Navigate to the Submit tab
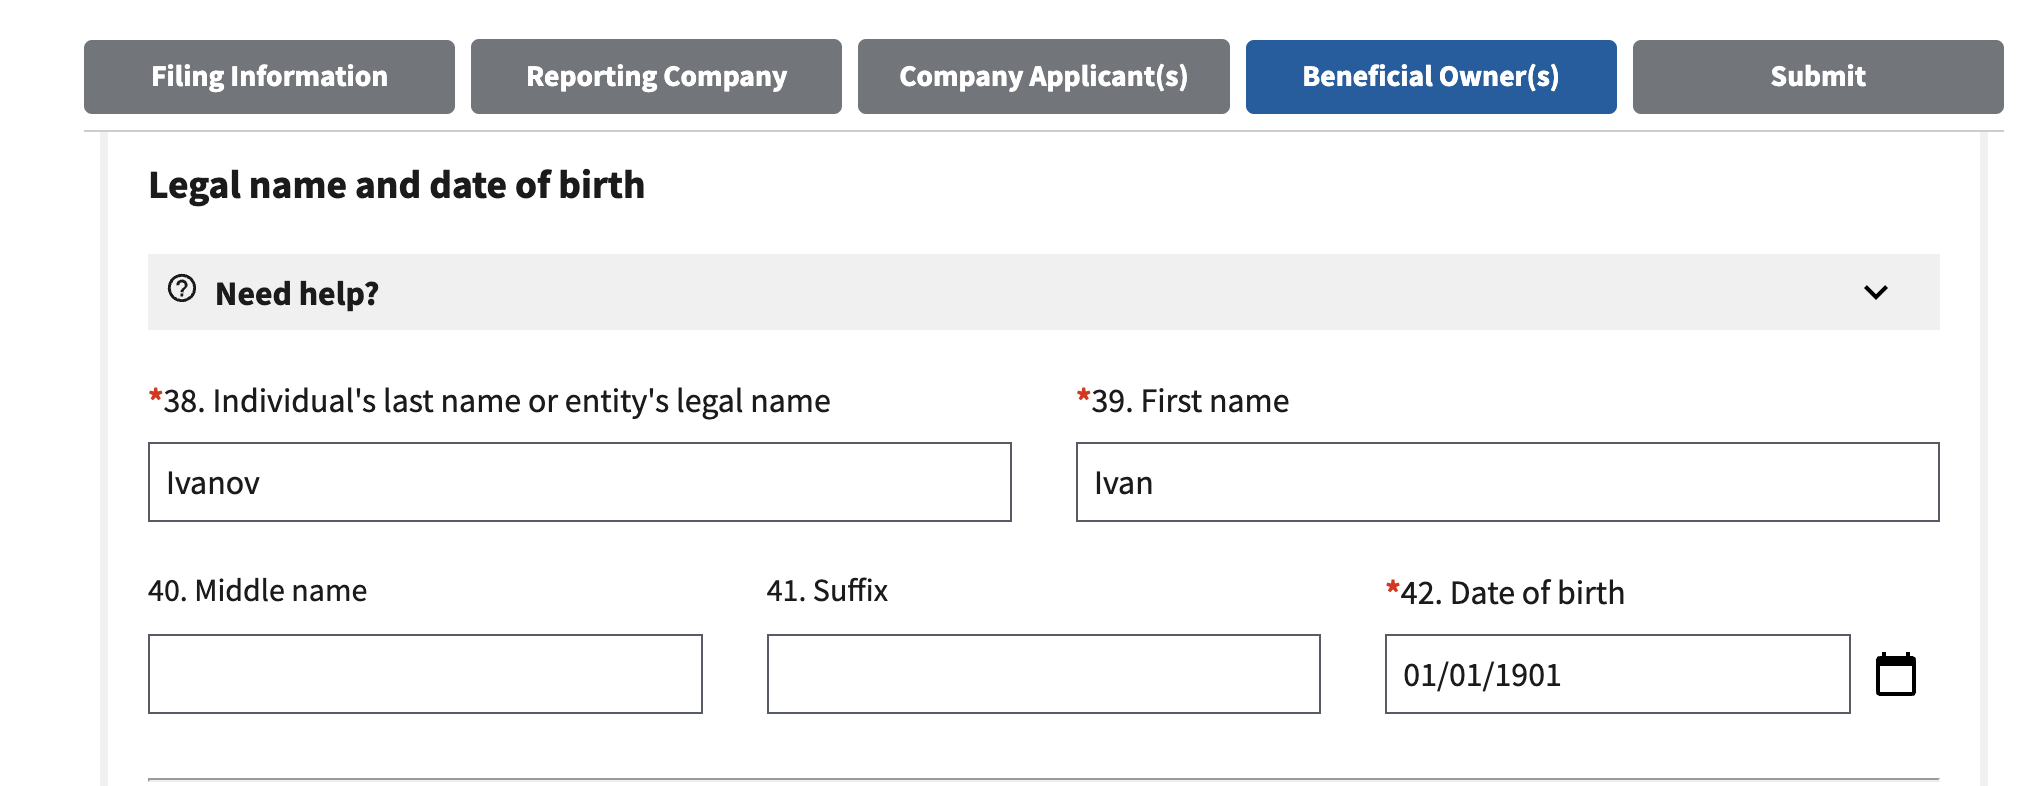2024x786 pixels. [1817, 77]
